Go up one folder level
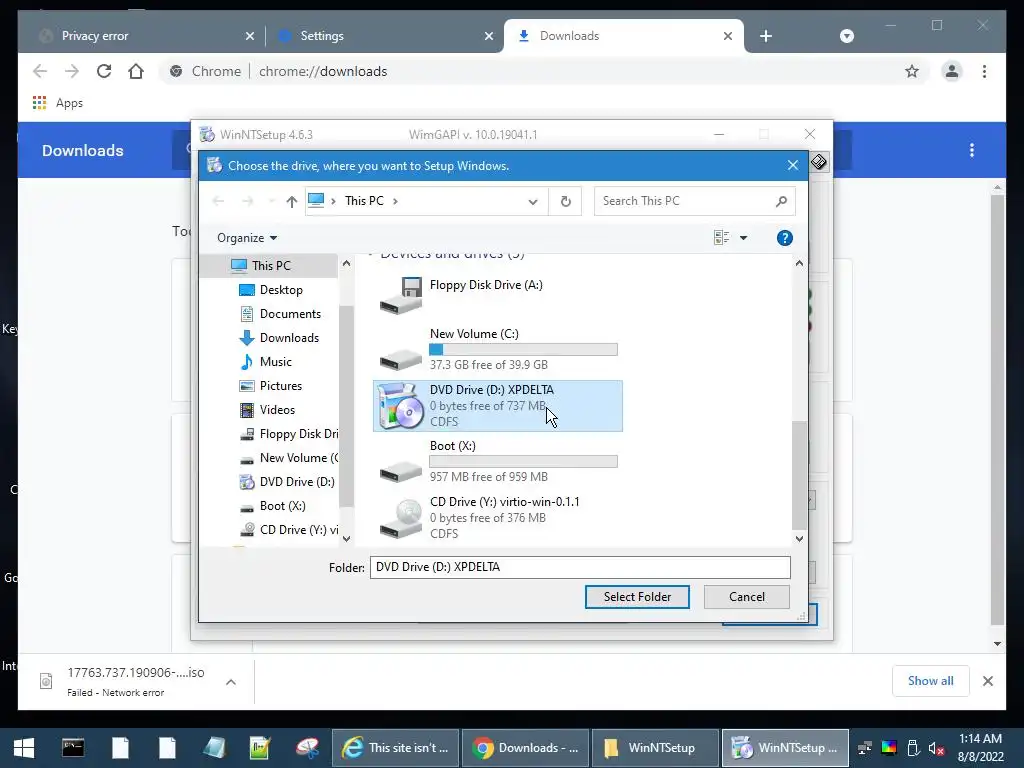This screenshot has height=768, width=1024. (x=291, y=201)
